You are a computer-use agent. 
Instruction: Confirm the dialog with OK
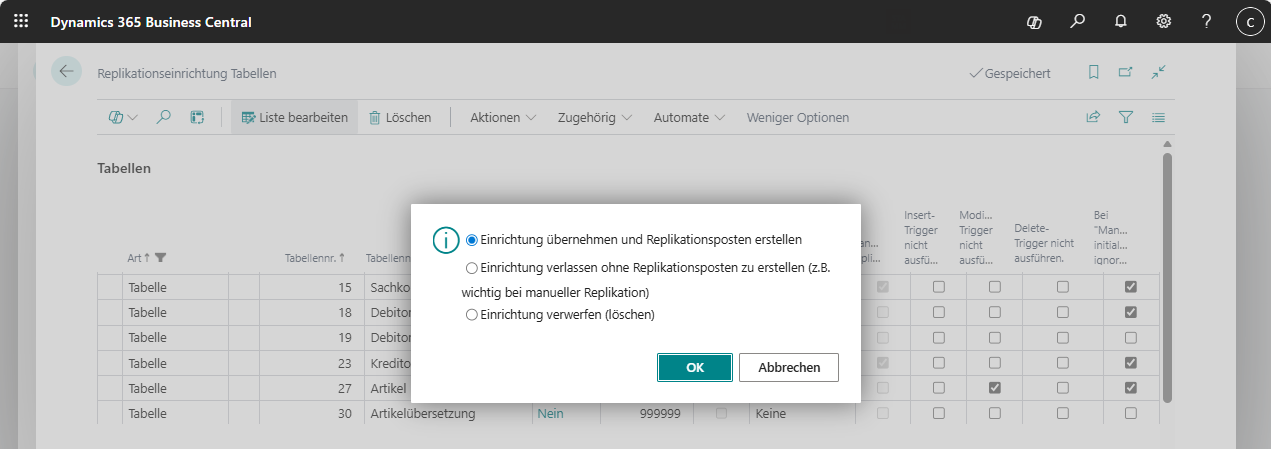[x=695, y=367]
